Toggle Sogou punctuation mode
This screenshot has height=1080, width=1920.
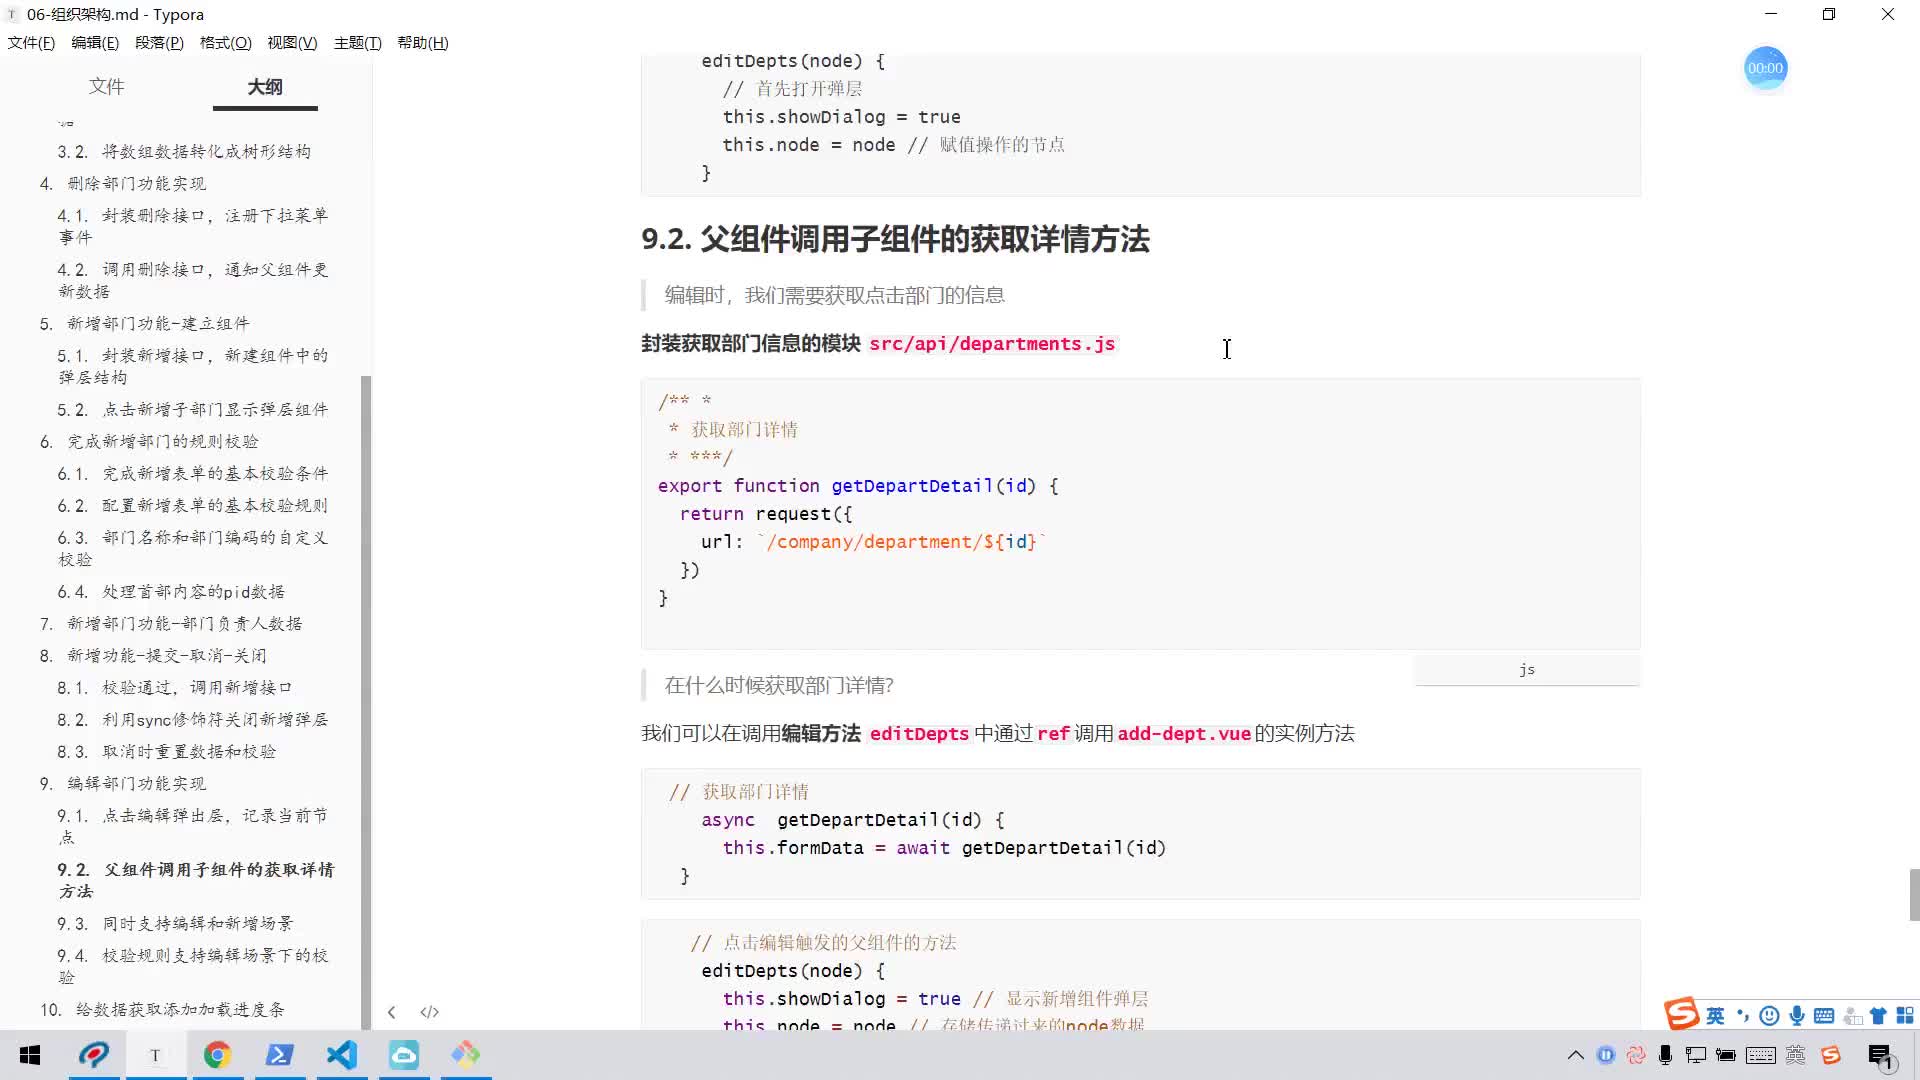click(x=1743, y=1016)
